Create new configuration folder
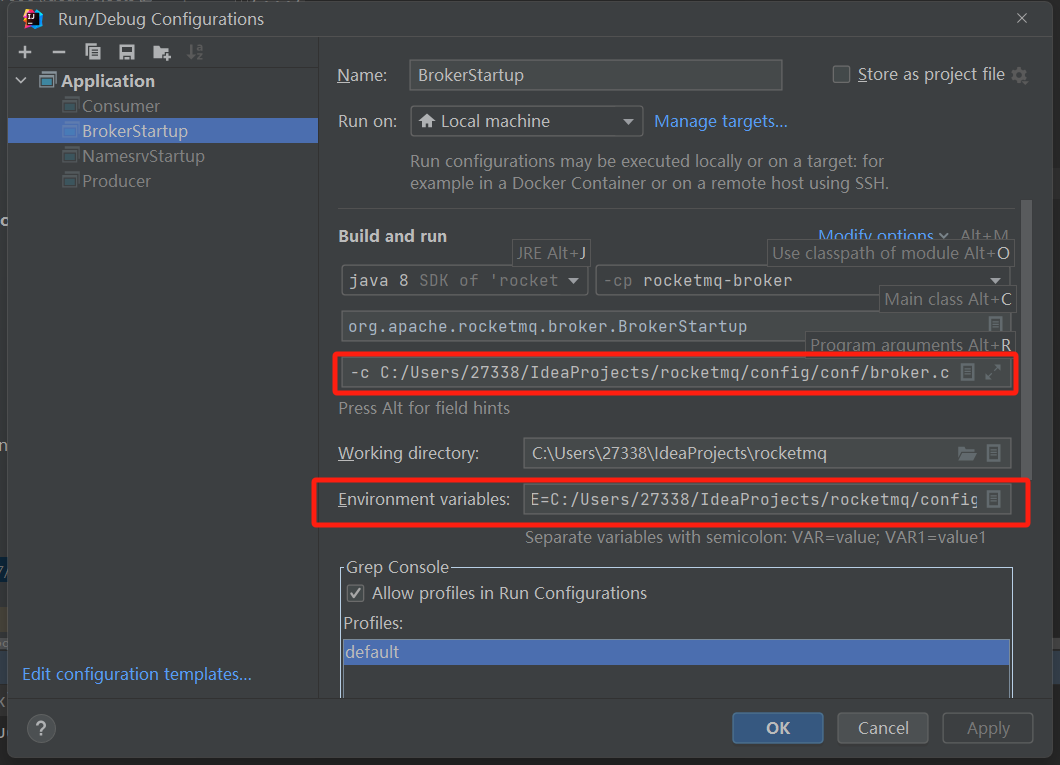Image resolution: width=1060 pixels, height=765 pixels. point(162,52)
